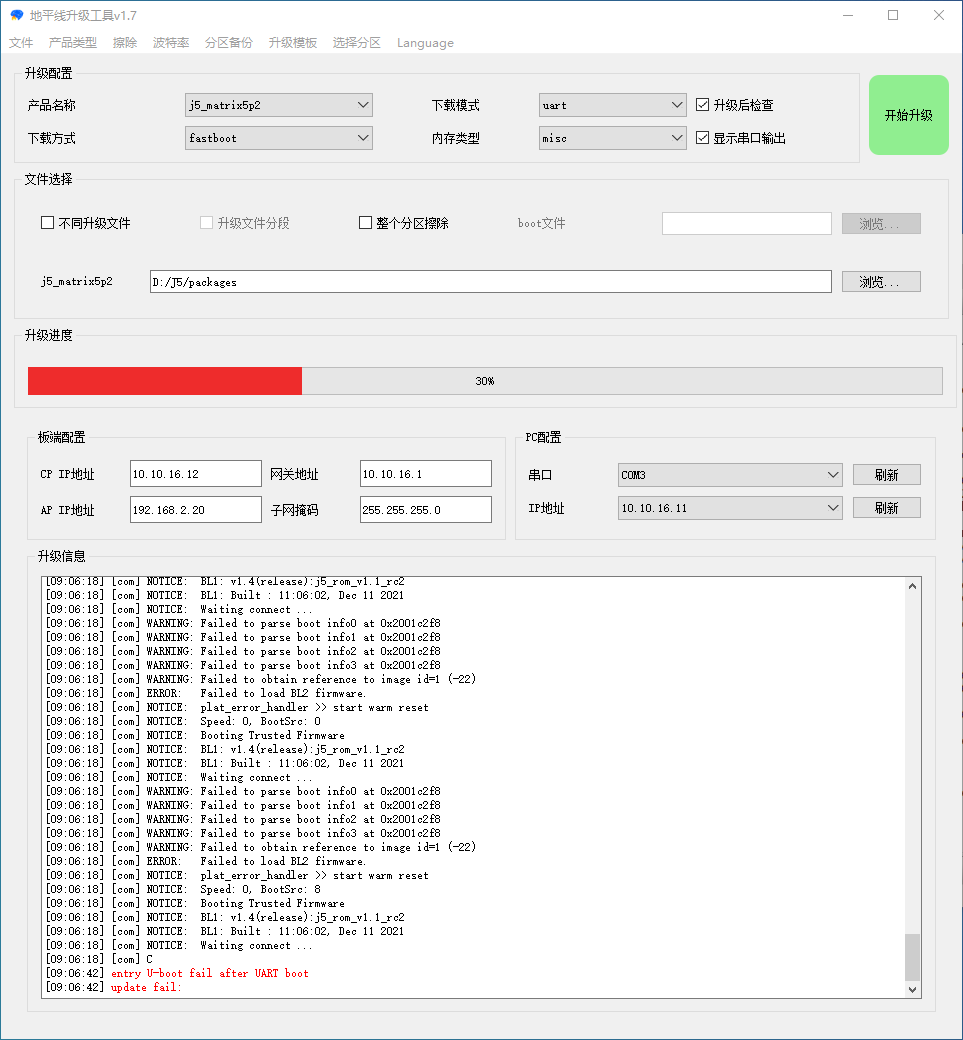The image size is (963, 1040).
Task: Click 浏览 next to the D:/J5/packages path
Action: click(880, 282)
